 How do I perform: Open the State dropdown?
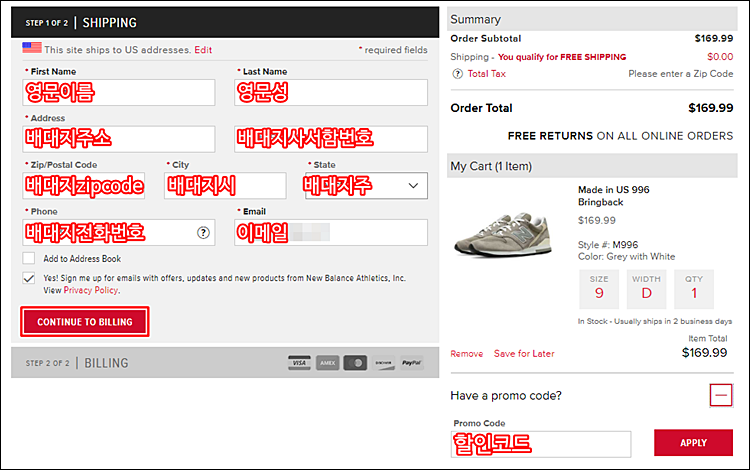point(366,186)
